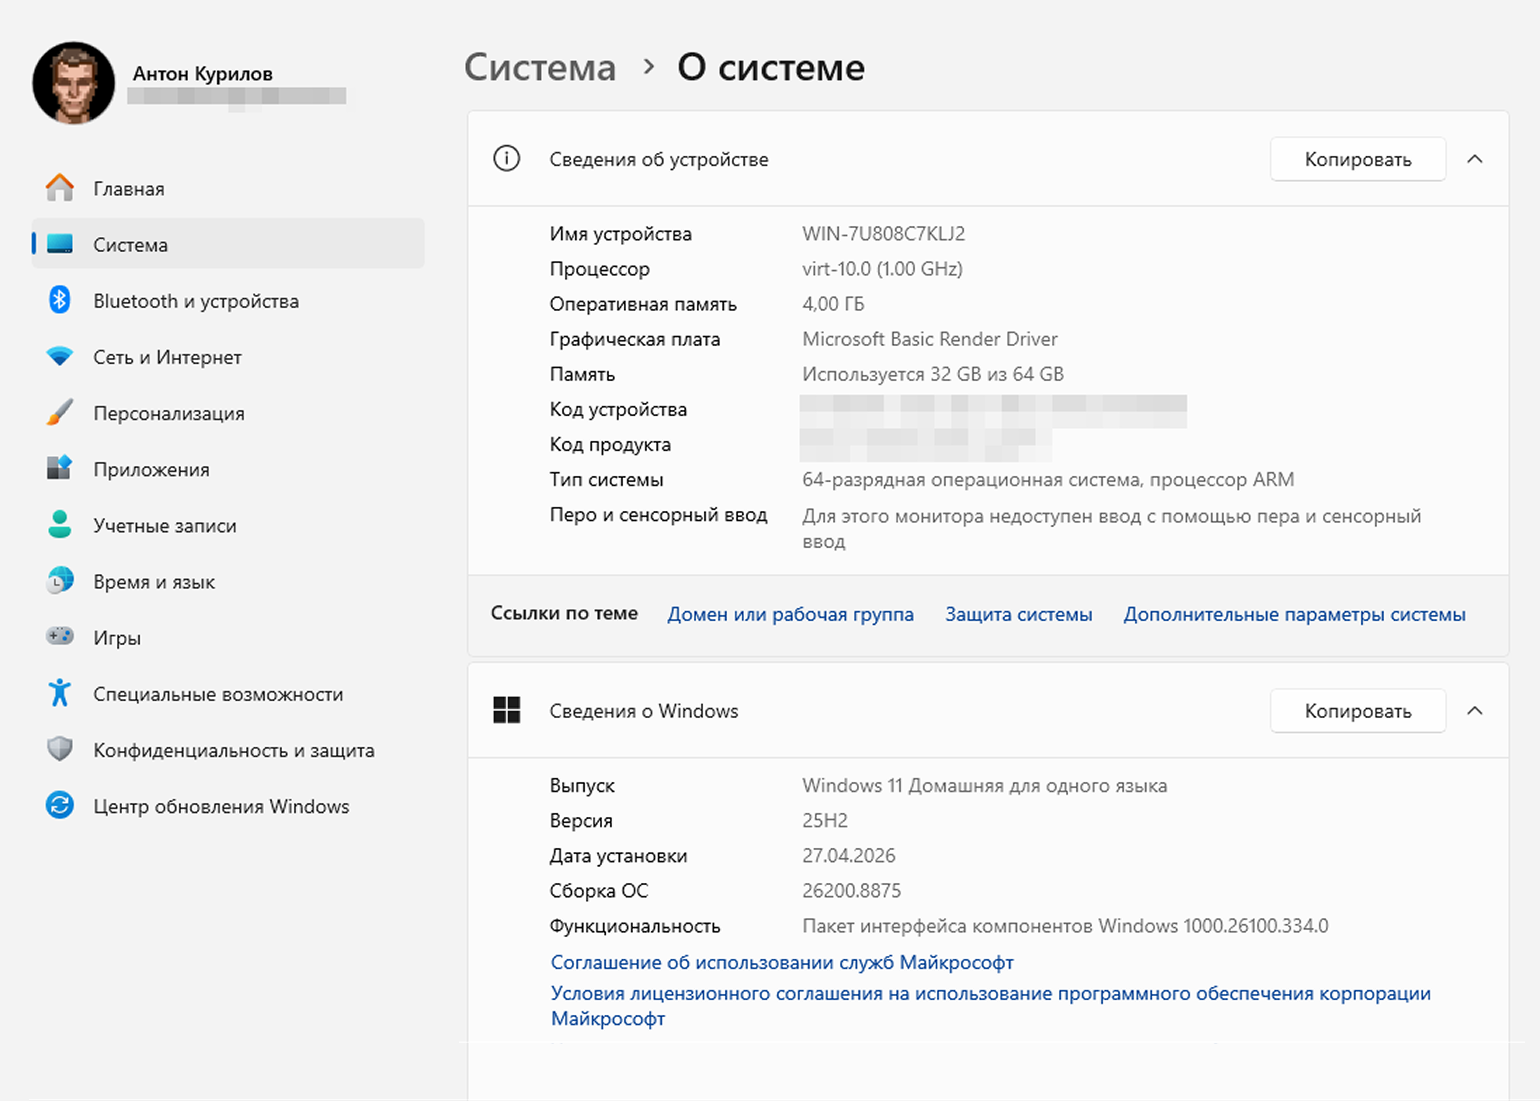Click the person icon for Учетные записи
Viewport: 1540px width, 1101px height.
pos(60,524)
